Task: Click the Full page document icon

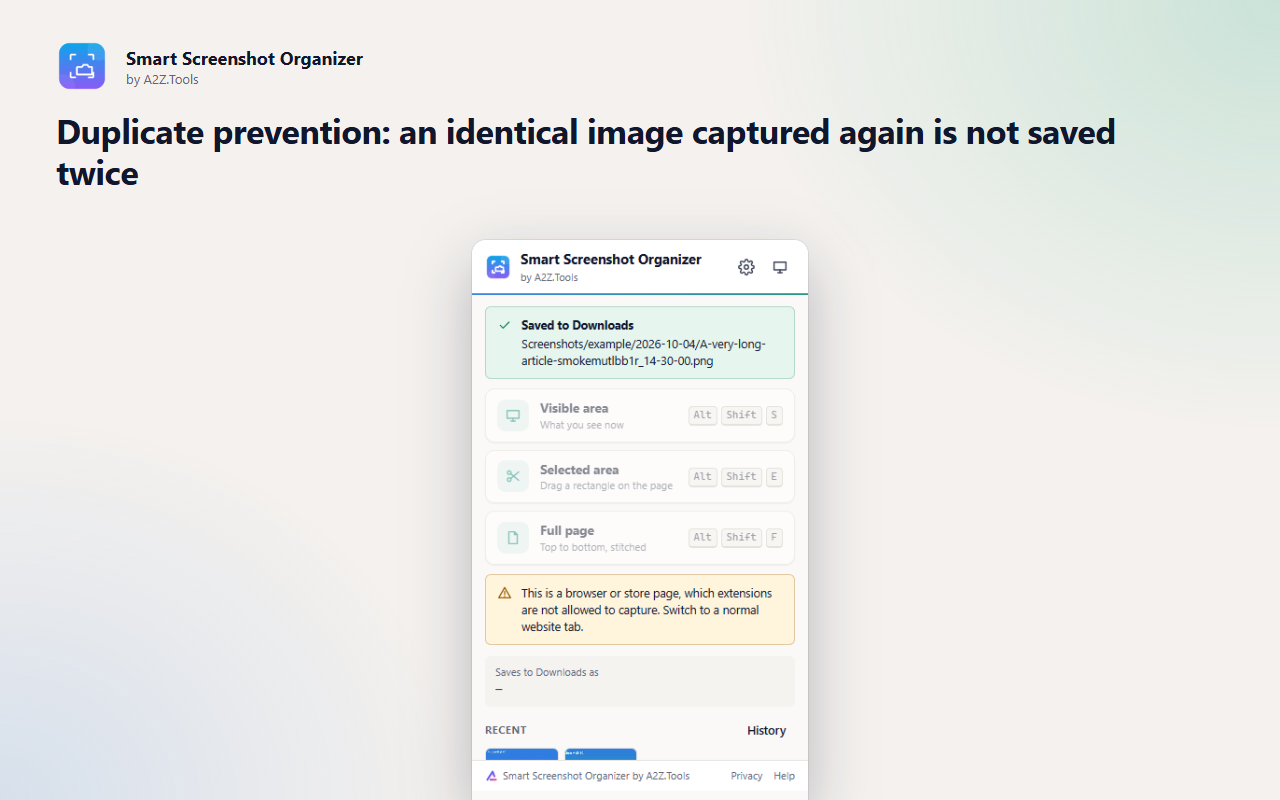Action: pos(513,538)
